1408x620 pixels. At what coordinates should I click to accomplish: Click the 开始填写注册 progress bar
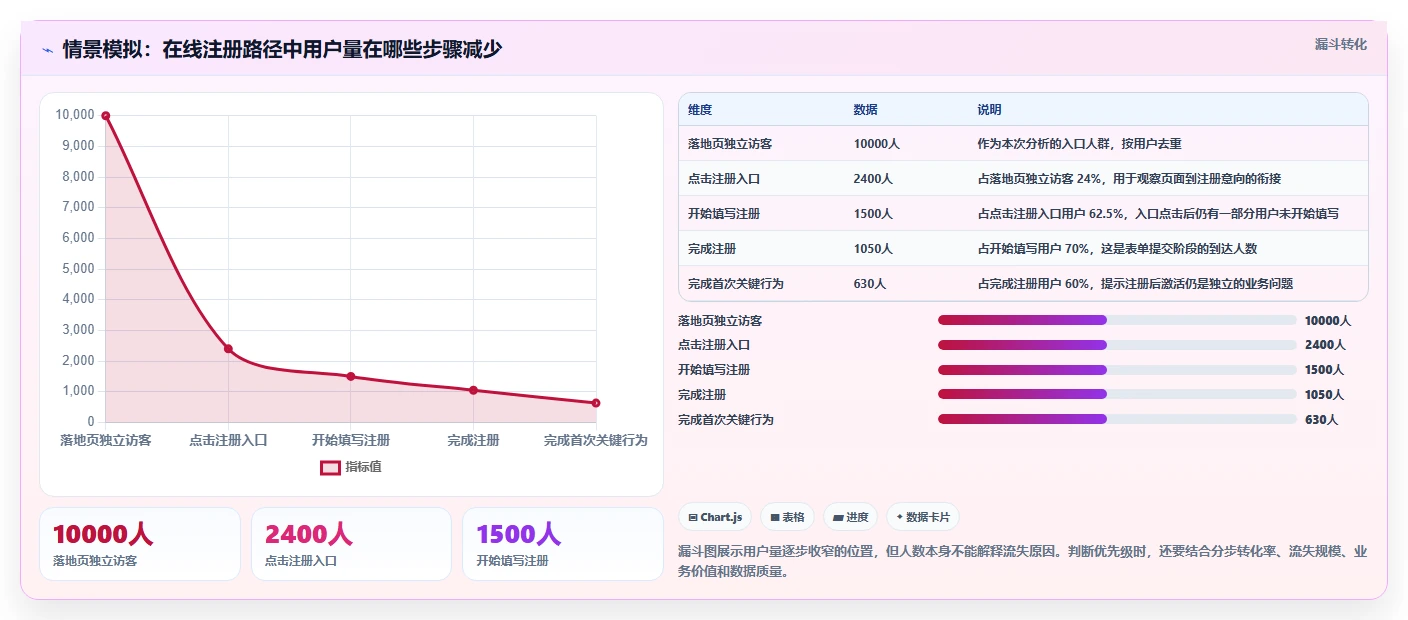(1117, 370)
